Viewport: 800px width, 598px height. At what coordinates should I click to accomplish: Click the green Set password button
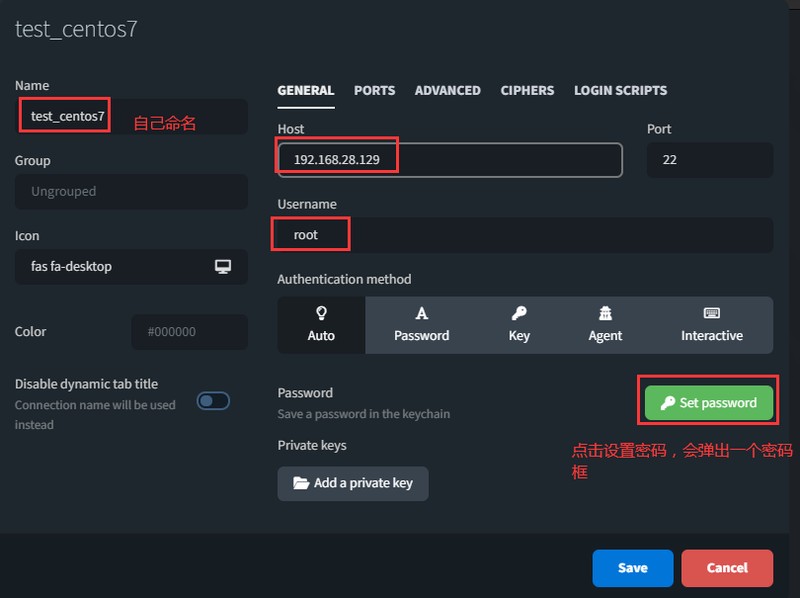tap(709, 403)
